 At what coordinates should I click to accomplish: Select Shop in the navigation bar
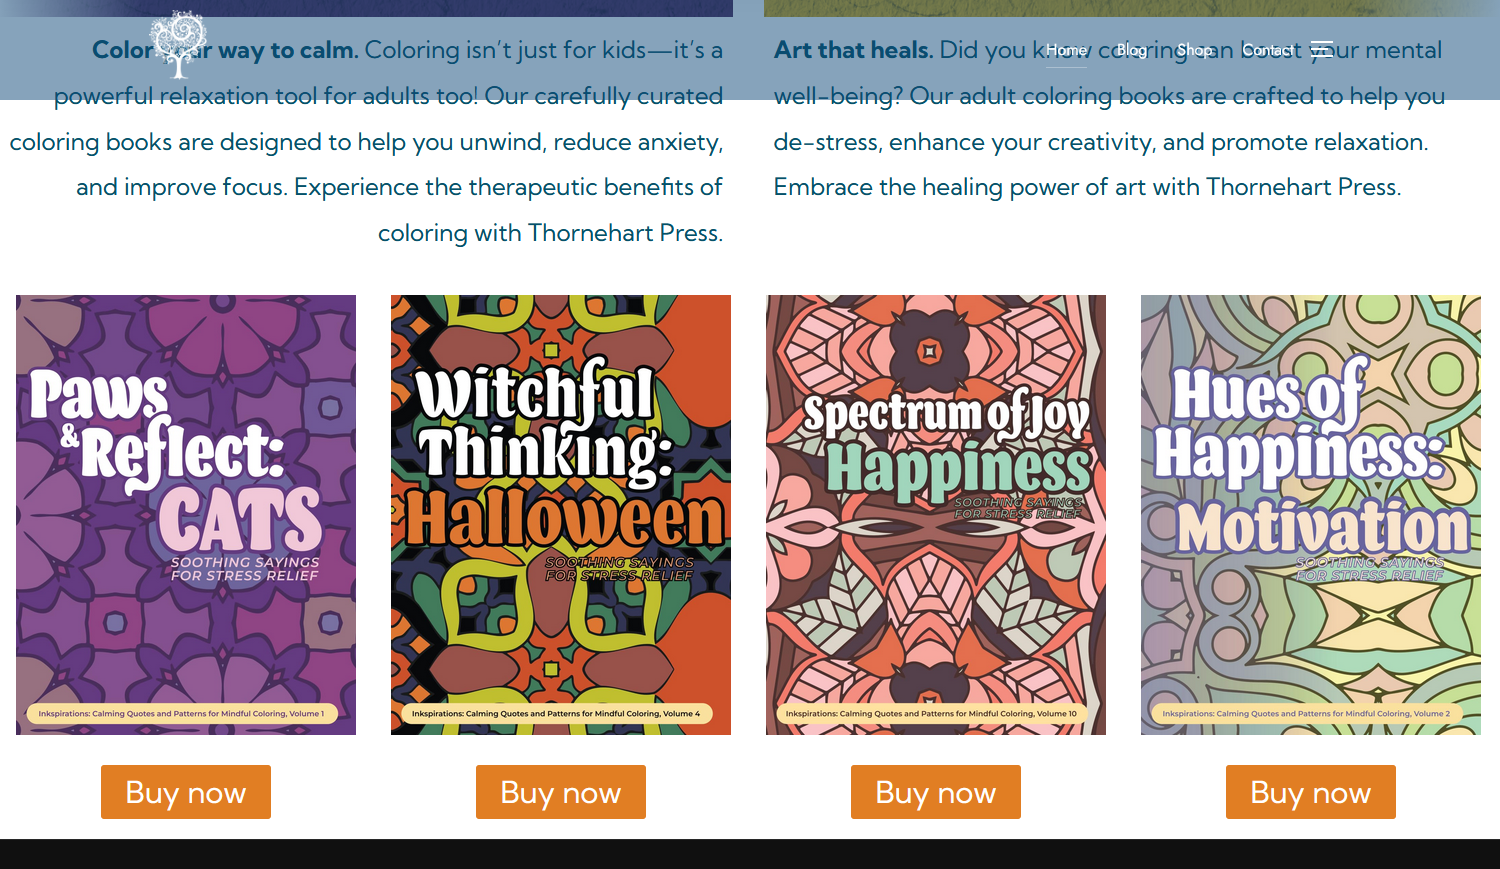point(1194,50)
